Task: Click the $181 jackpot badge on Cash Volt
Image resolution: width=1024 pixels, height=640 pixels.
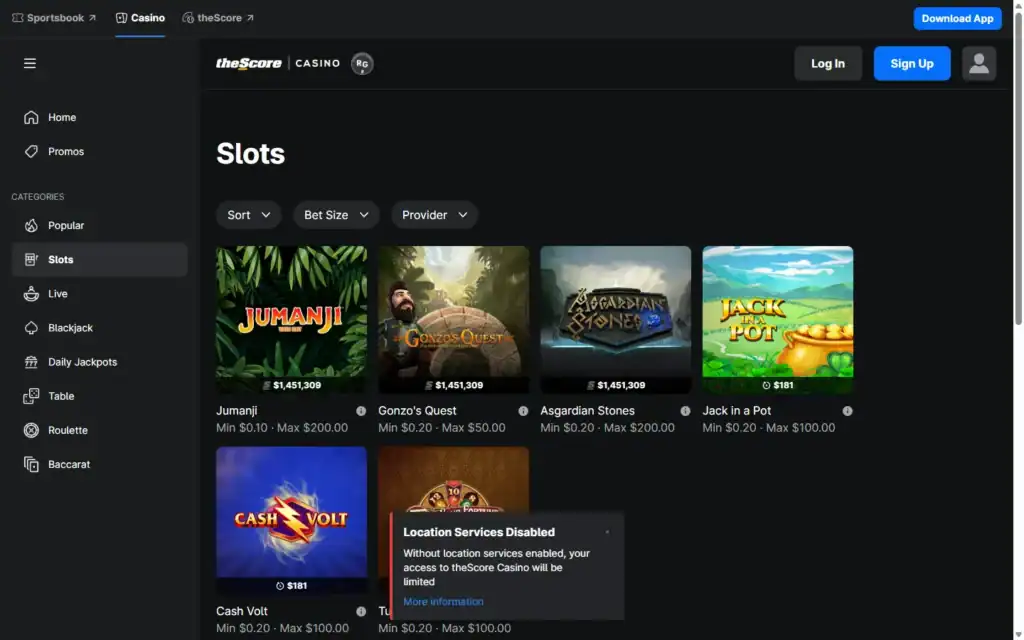Action: coord(291,586)
